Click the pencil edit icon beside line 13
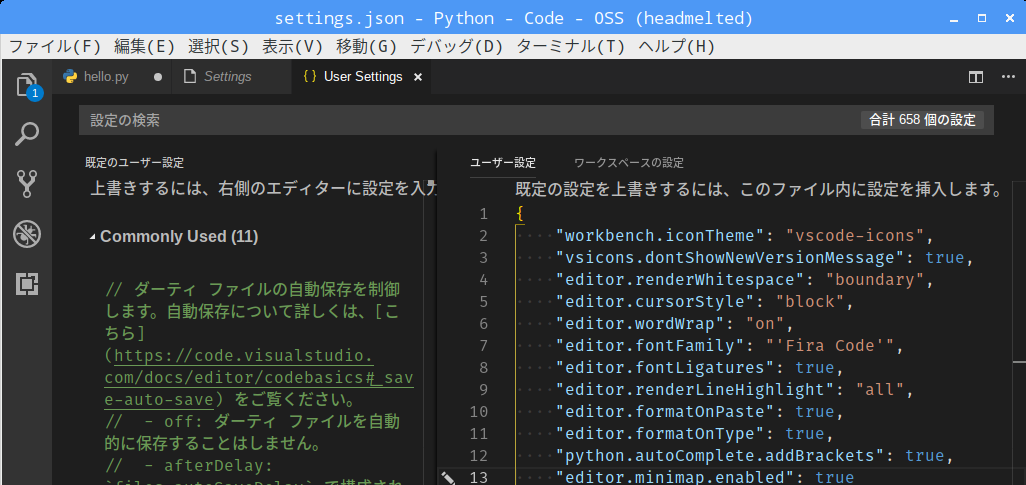Viewport: 1026px width, 485px height. click(448, 478)
